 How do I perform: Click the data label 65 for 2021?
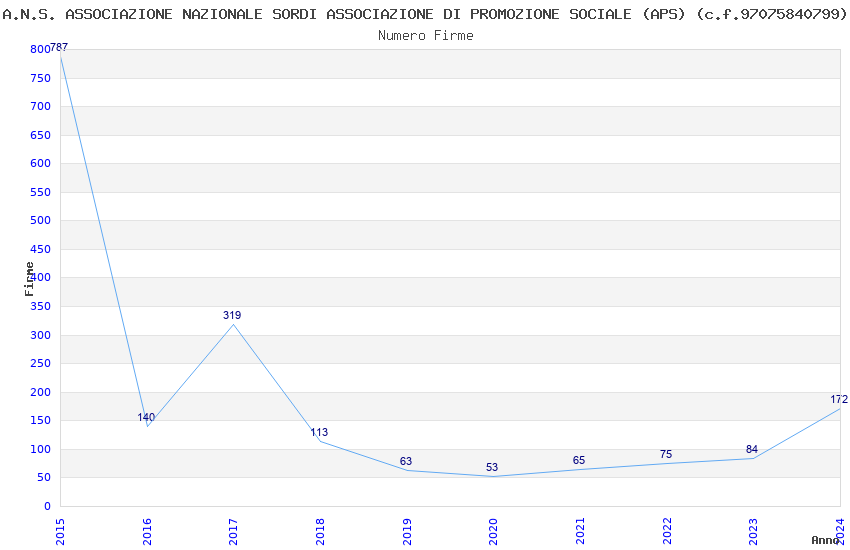click(579, 460)
